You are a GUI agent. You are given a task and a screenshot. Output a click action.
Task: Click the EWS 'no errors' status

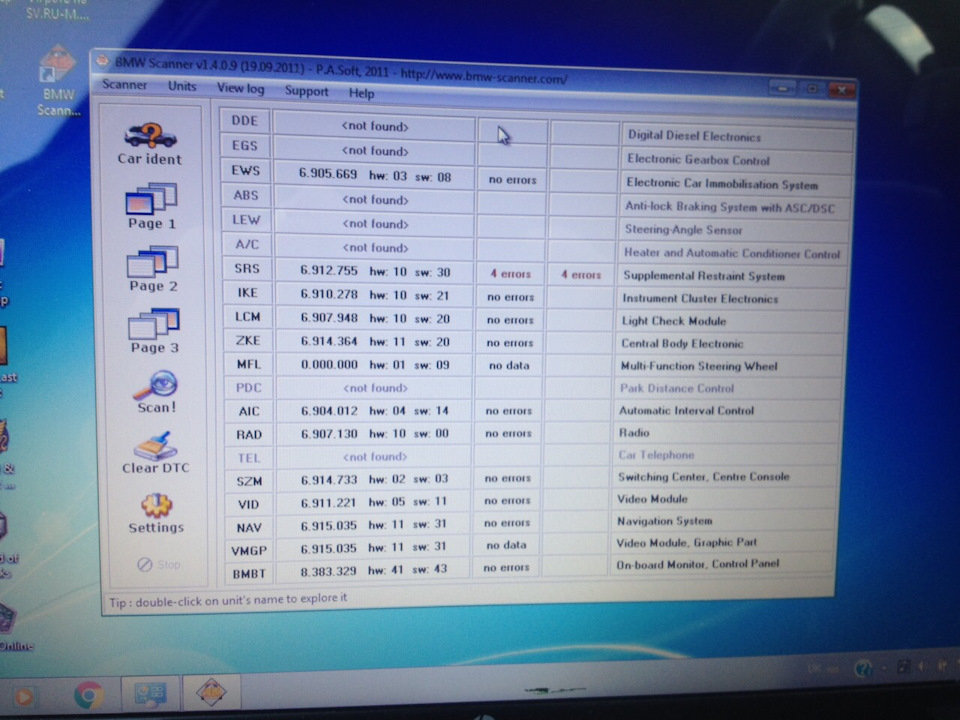pos(512,179)
